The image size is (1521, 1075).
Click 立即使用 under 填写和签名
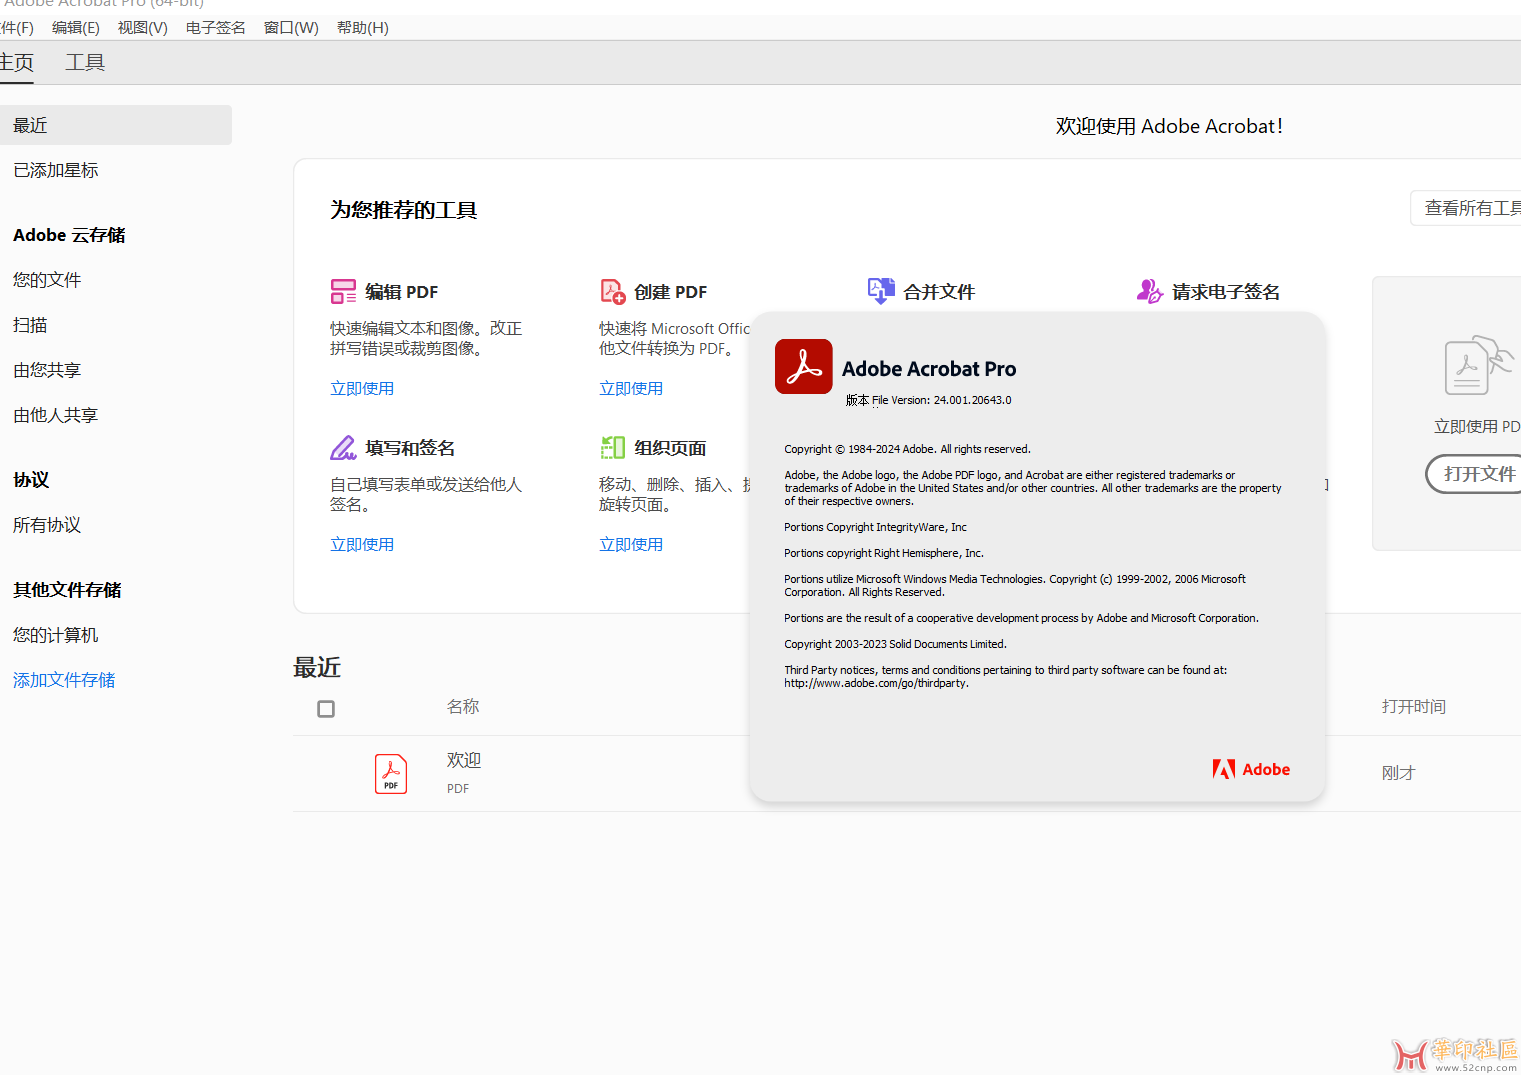pos(362,544)
